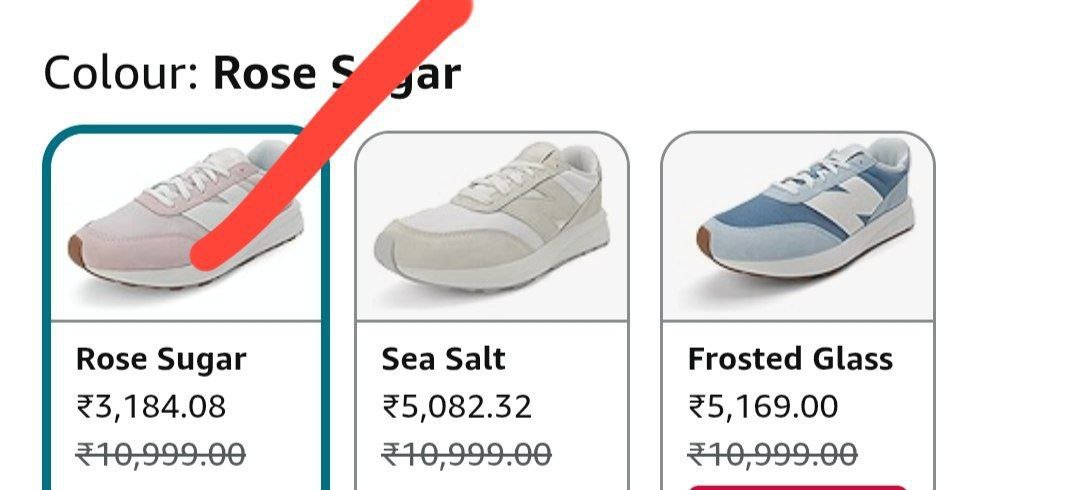Click the struck-through ₹10,999.00 under Frosted Glass
The height and width of the screenshot is (490, 1080).
[x=772, y=454]
